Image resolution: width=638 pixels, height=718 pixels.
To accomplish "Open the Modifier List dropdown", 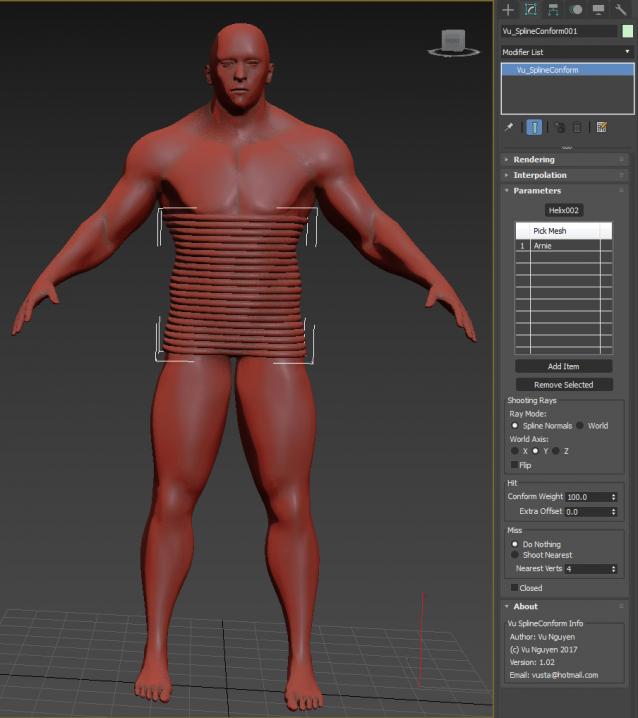I will [x=567, y=52].
